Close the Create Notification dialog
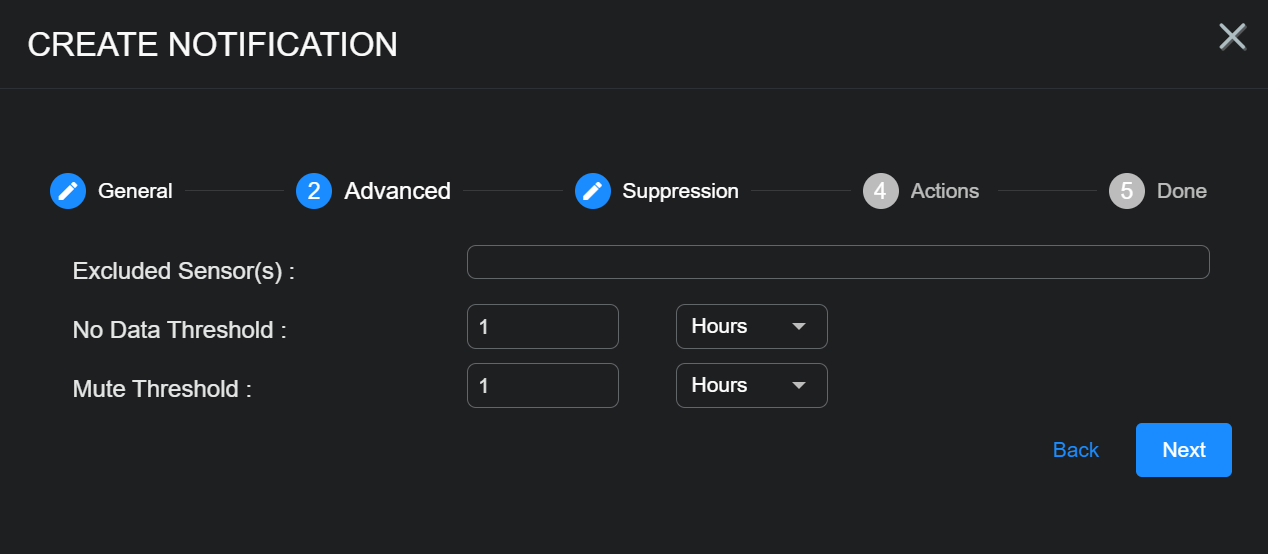Viewport: 1268px width, 554px height. click(x=1232, y=37)
